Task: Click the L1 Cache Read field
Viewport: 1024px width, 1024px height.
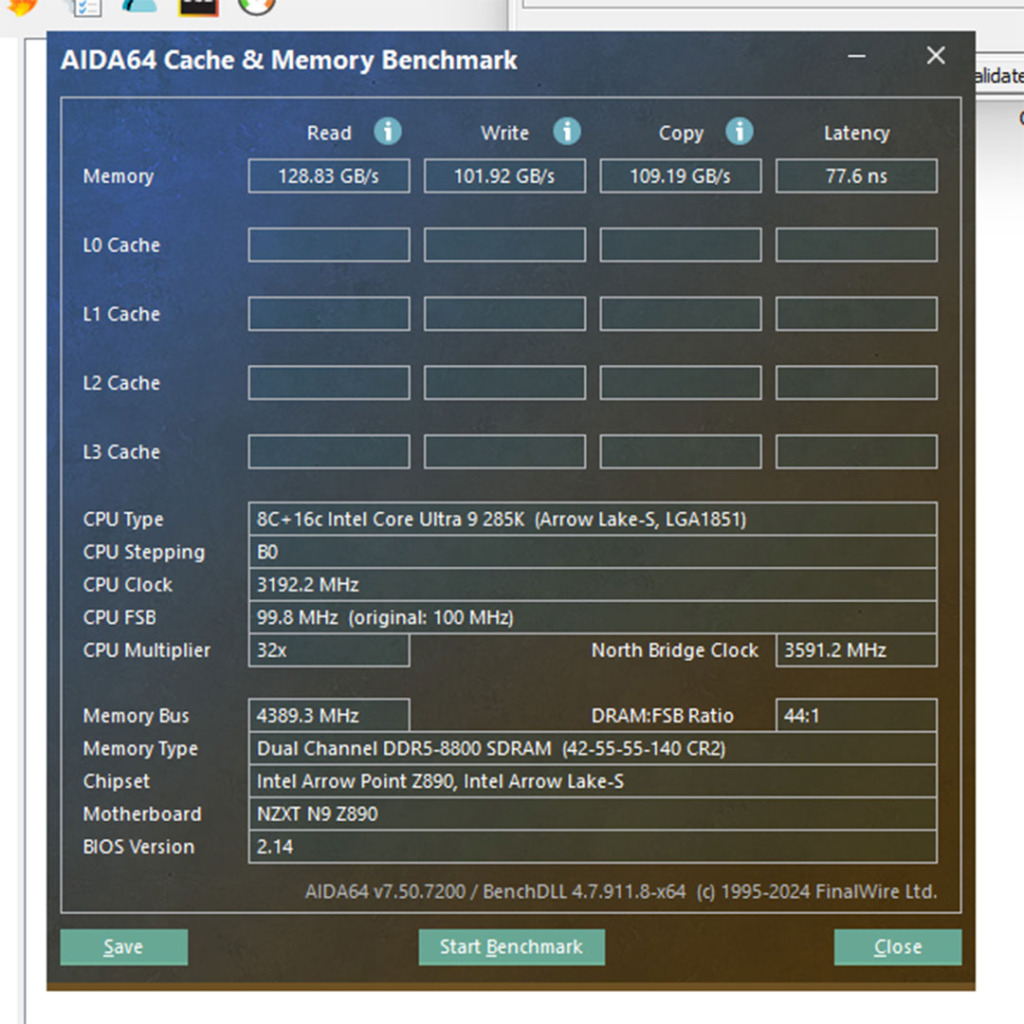Action: click(329, 313)
